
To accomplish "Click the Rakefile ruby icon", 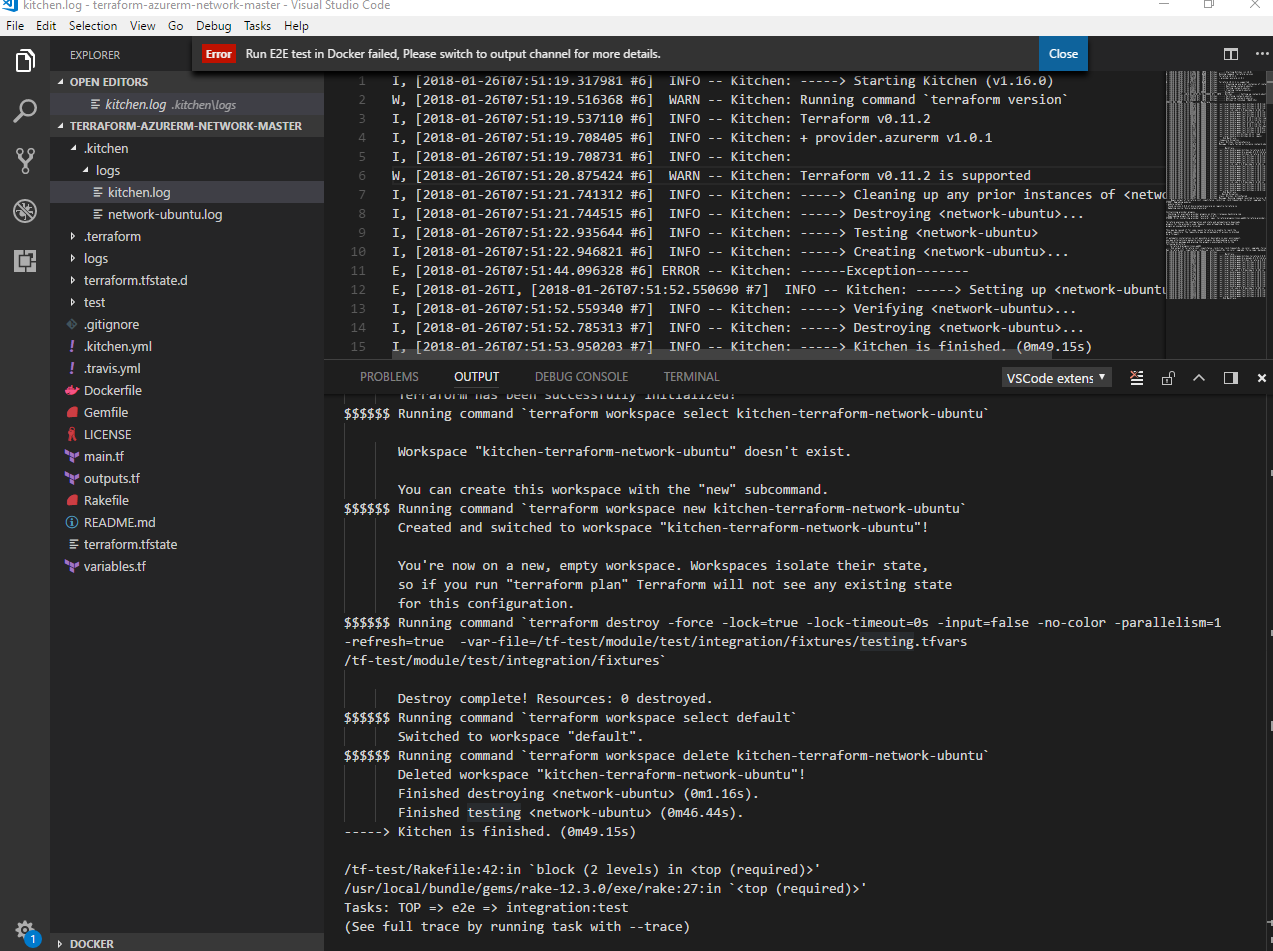I will (72, 500).
